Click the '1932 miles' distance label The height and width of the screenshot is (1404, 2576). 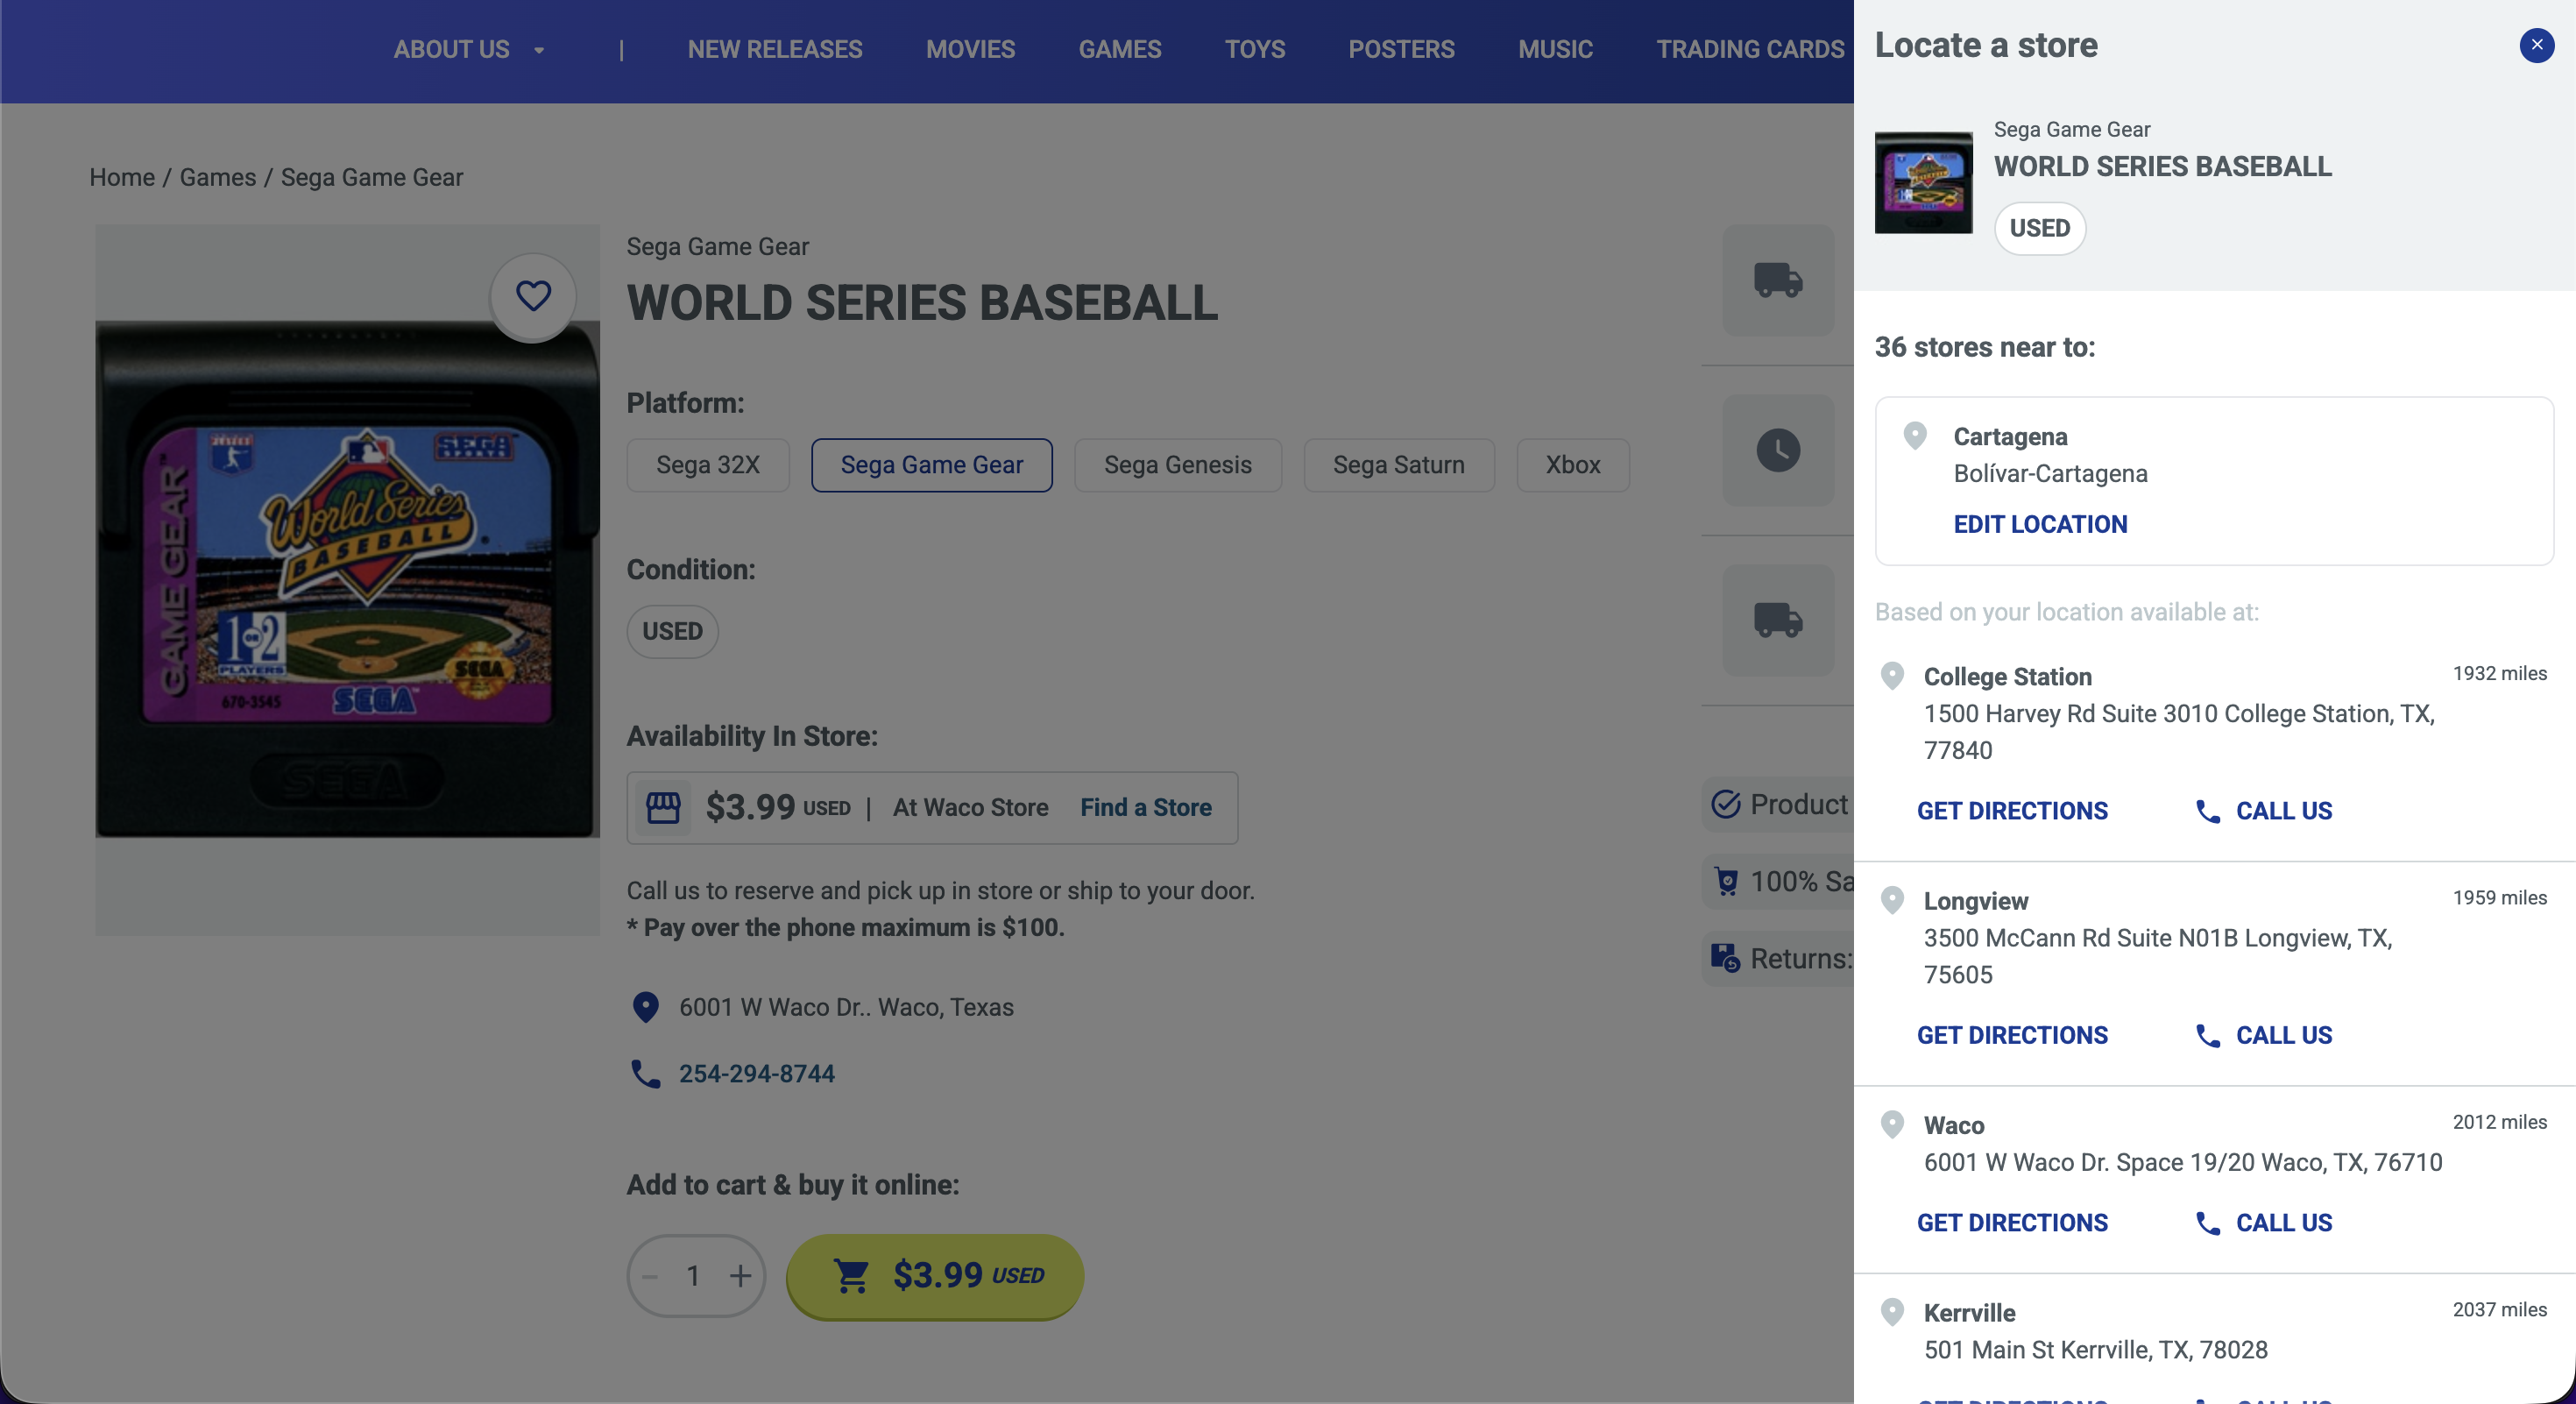click(2499, 673)
